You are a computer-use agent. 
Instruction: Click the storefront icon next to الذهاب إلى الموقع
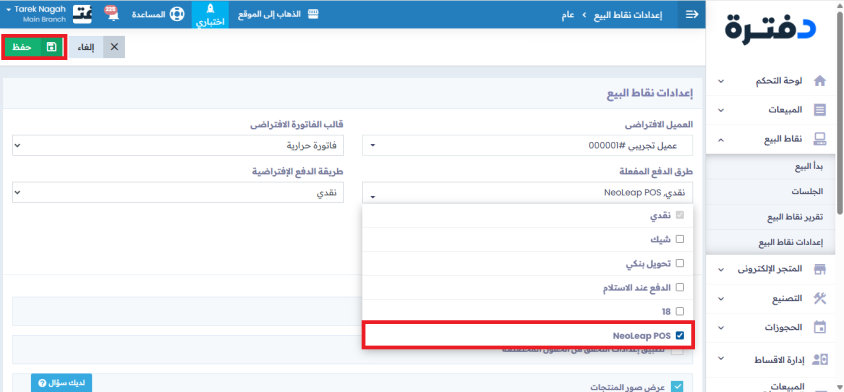[313, 14]
